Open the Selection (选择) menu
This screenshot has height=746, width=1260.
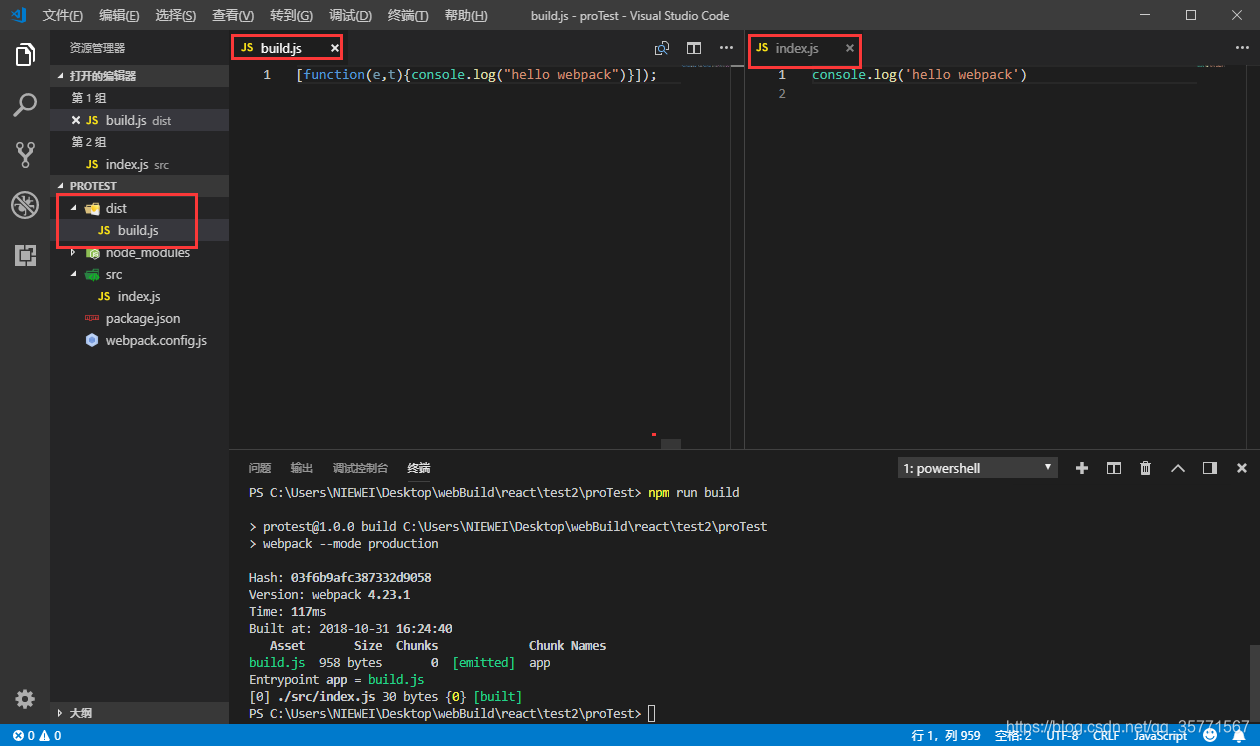click(x=177, y=15)
